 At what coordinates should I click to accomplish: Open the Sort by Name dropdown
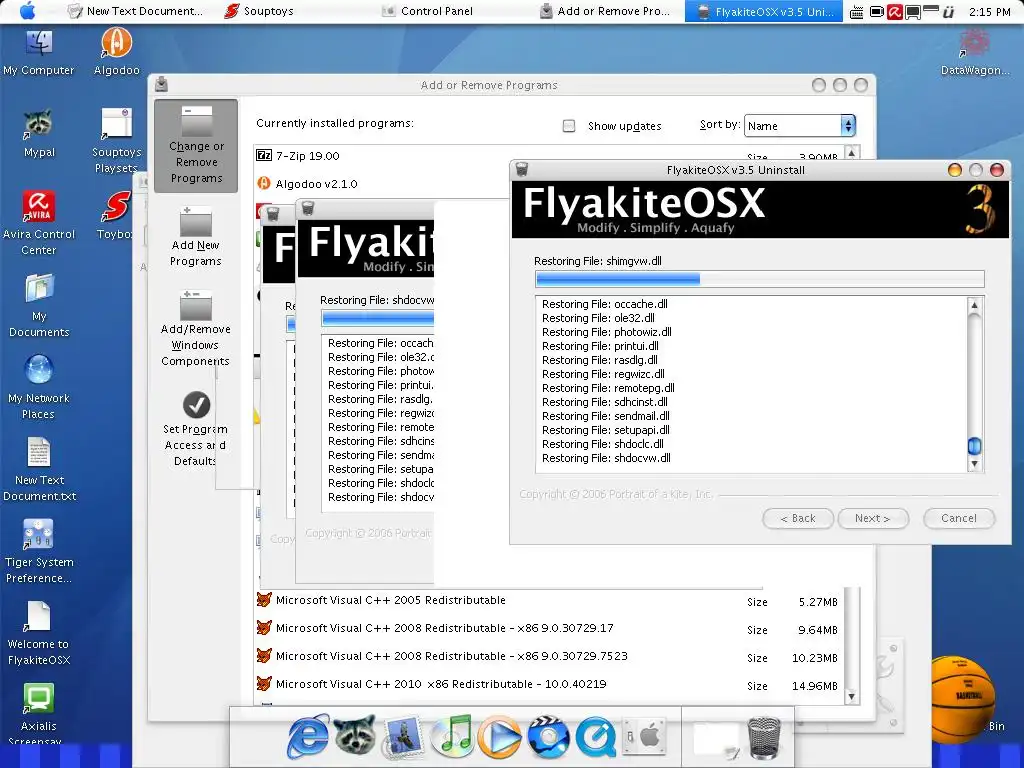(x=799, y=125)
